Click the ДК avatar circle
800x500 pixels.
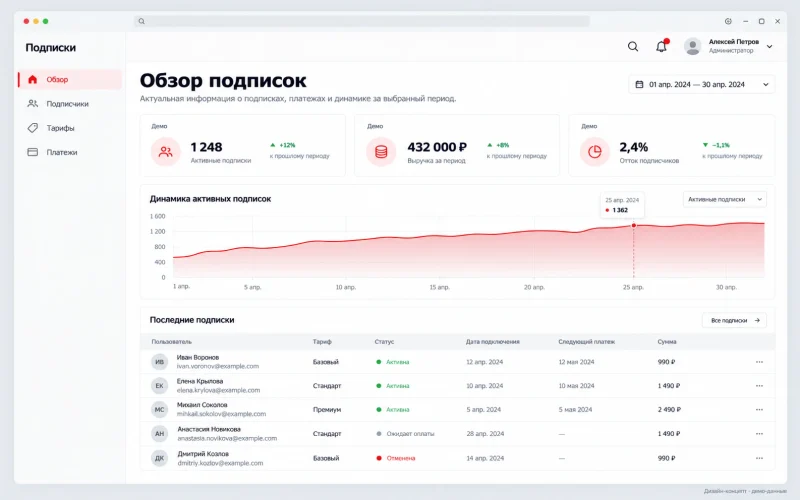pos(160,458)
